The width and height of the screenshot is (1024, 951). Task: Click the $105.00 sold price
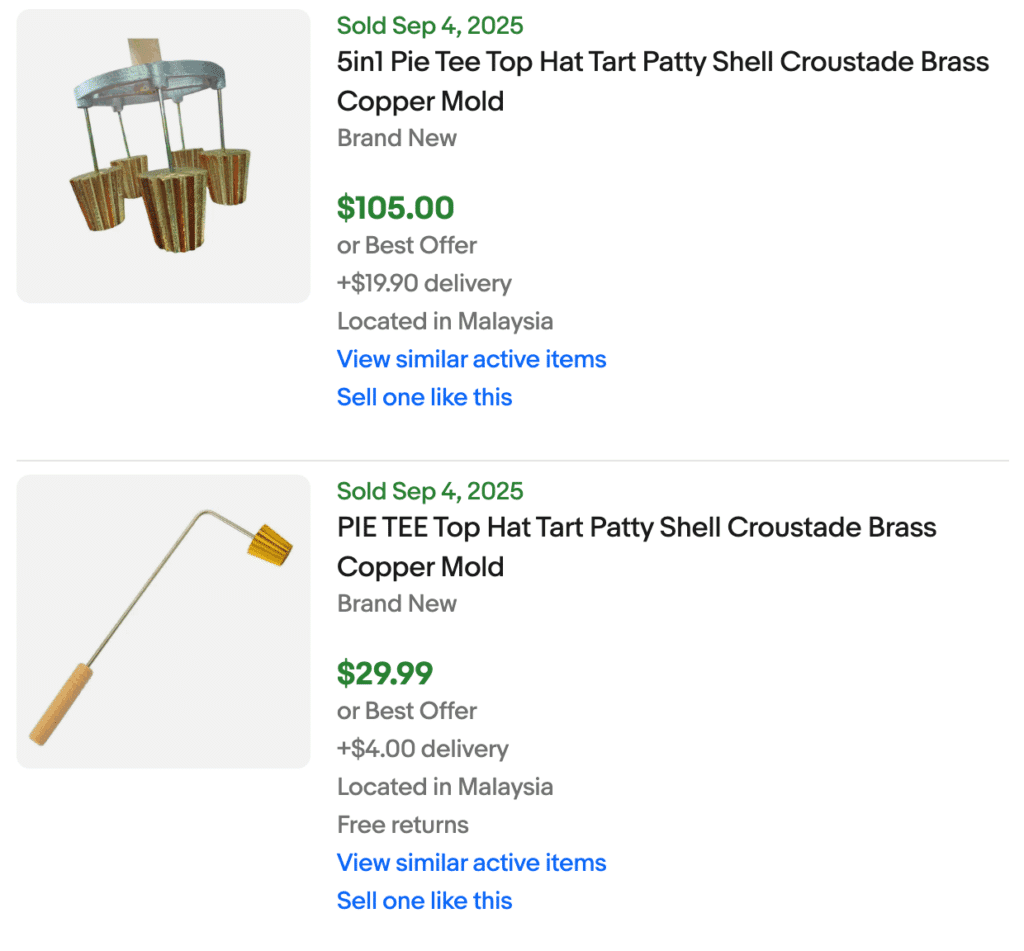(395, 208)
